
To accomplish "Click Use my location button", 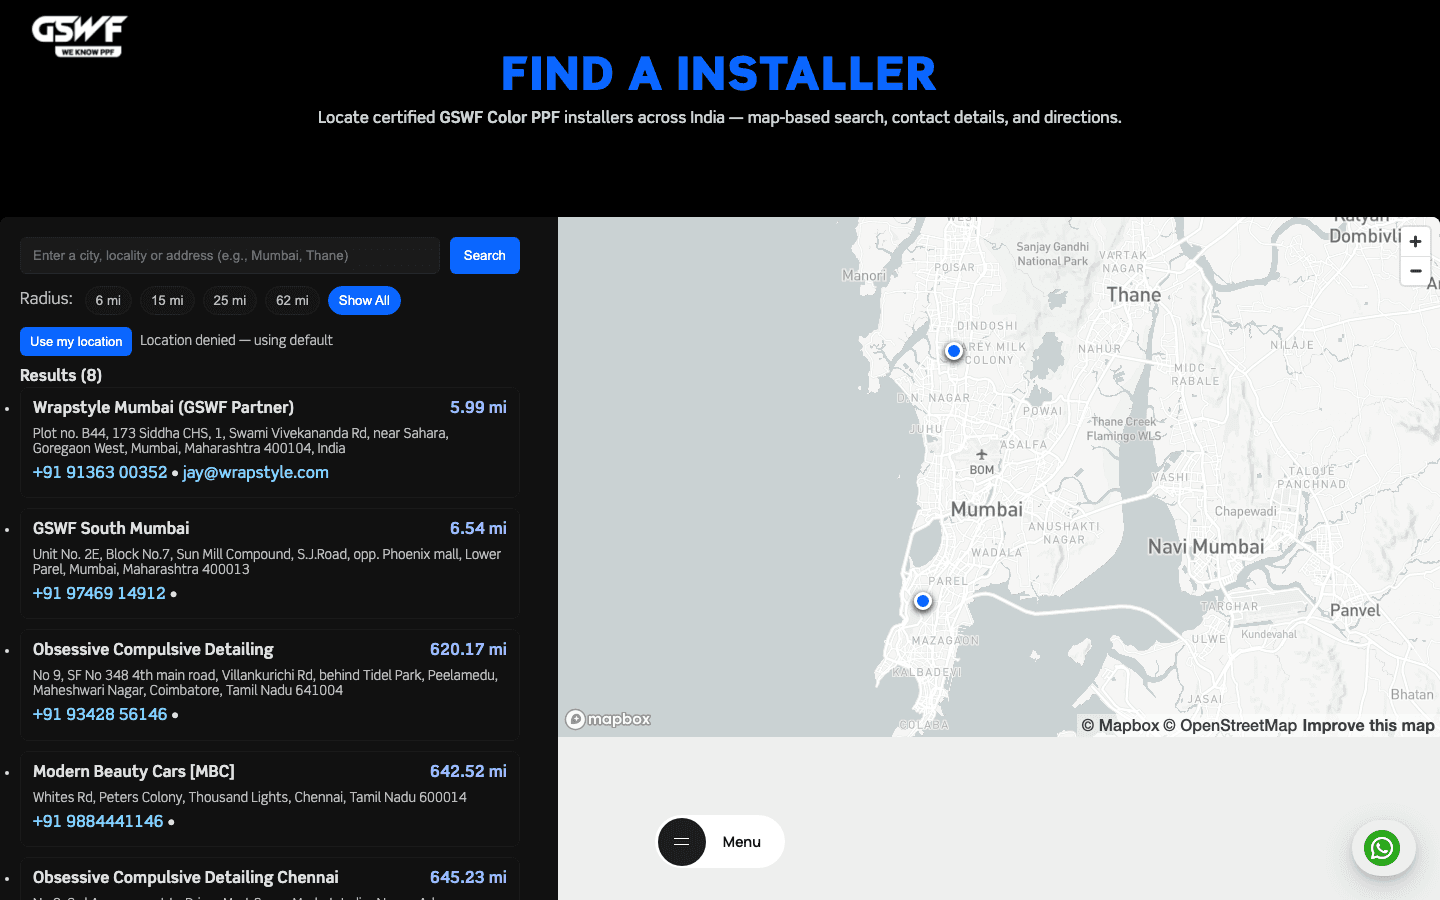I will point(76,341).
